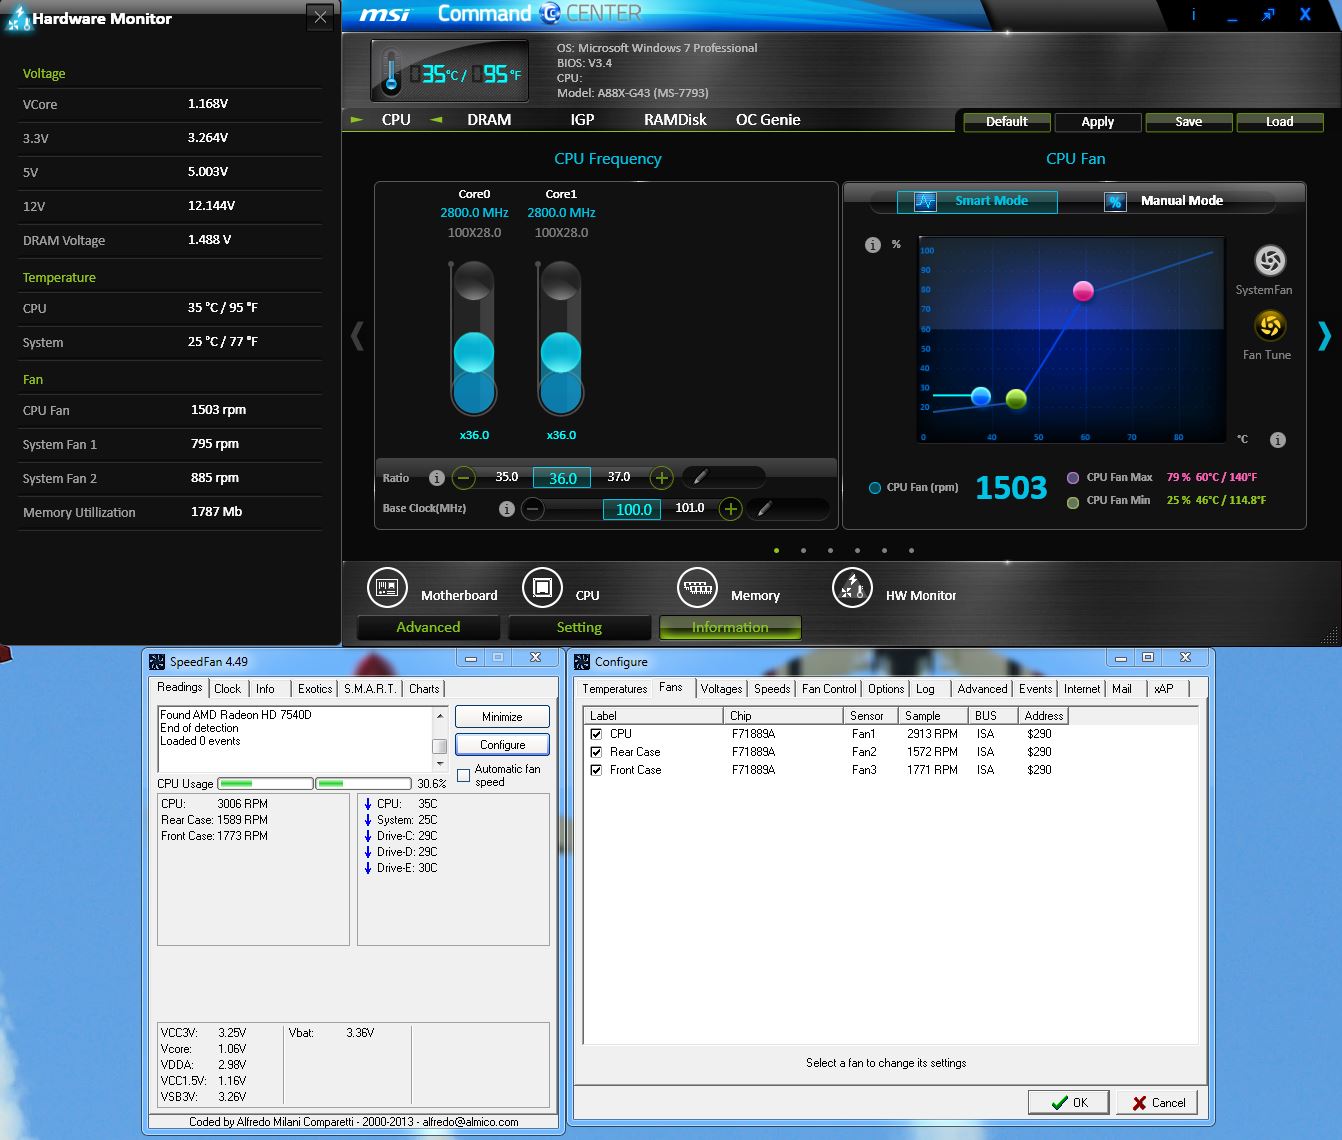Switch to the Clock tab in SpeedFan
This screenshot has height=1140, width=1342.
[227, 689]
